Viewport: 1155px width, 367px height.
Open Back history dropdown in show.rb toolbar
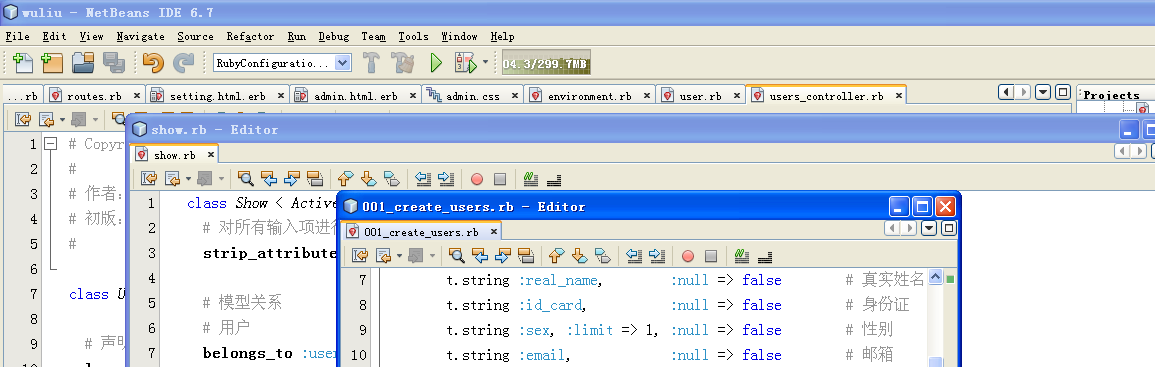coord(189,178)
